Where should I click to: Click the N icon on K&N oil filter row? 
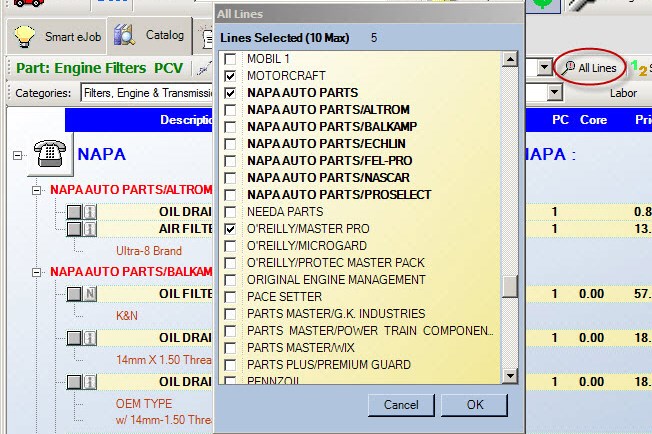(x=90, y=293)
